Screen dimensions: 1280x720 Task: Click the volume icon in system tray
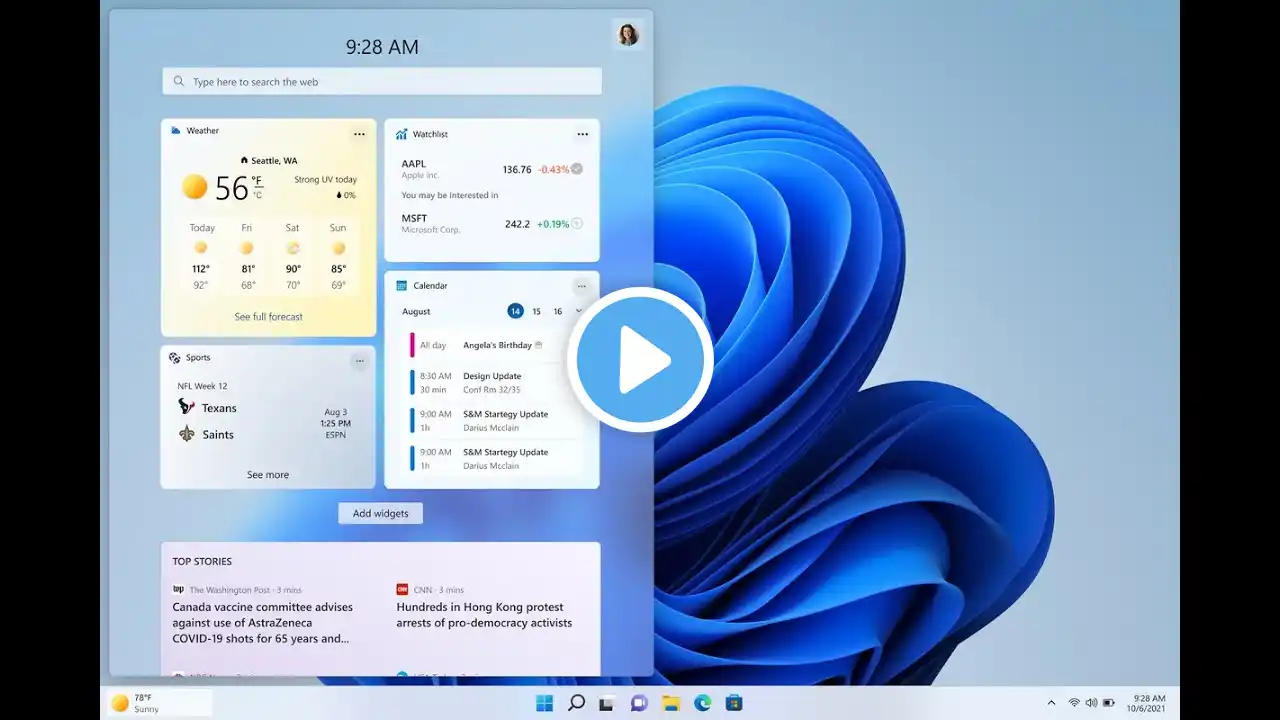(1091, 703)
